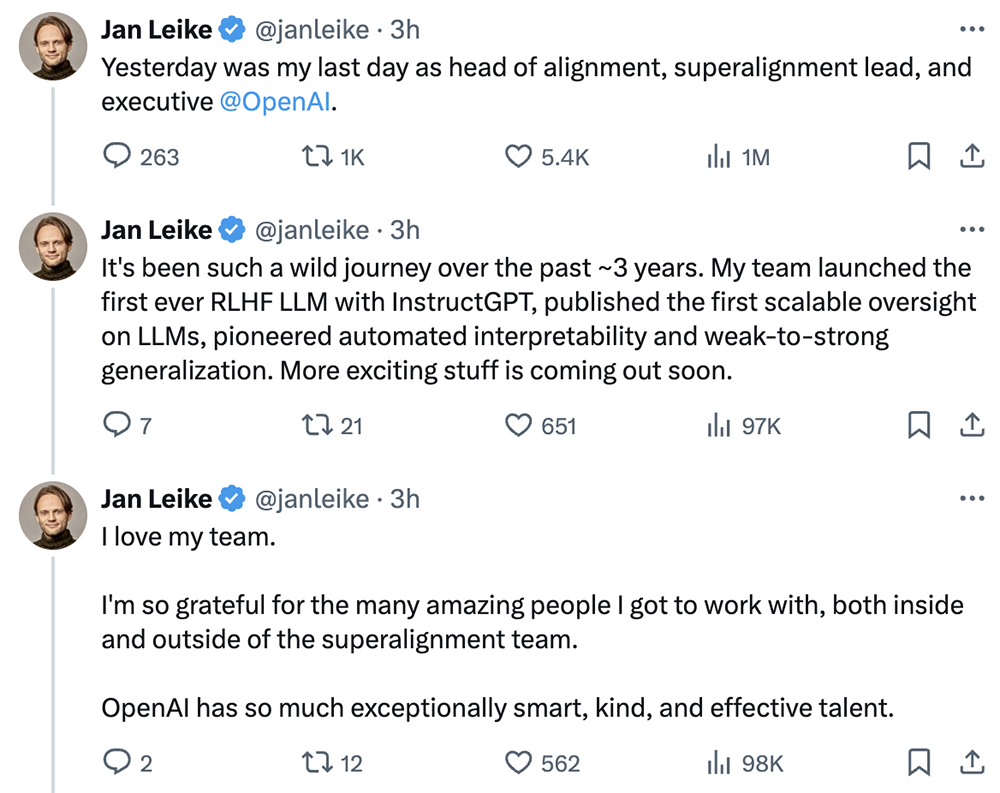Image resolution: width=1000 pixels, height=793 pixels.
Task: Repost the tweet with 21 reposts
Action: [316, 426]
